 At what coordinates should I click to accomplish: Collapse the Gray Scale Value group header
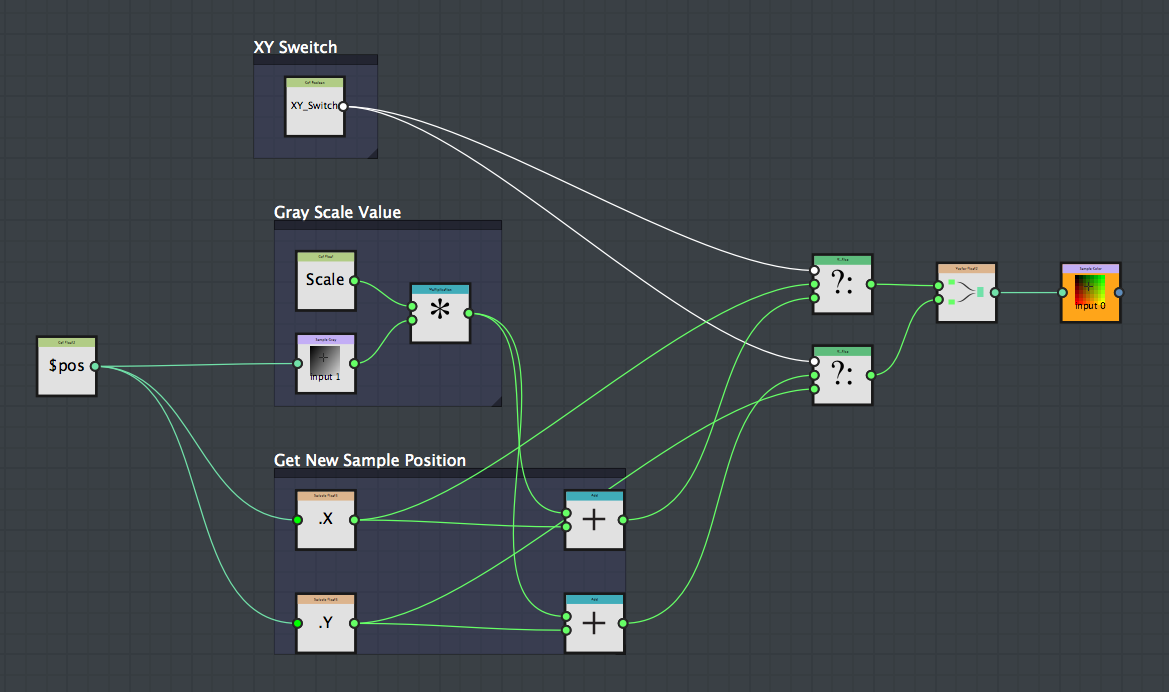coord(388,225)
